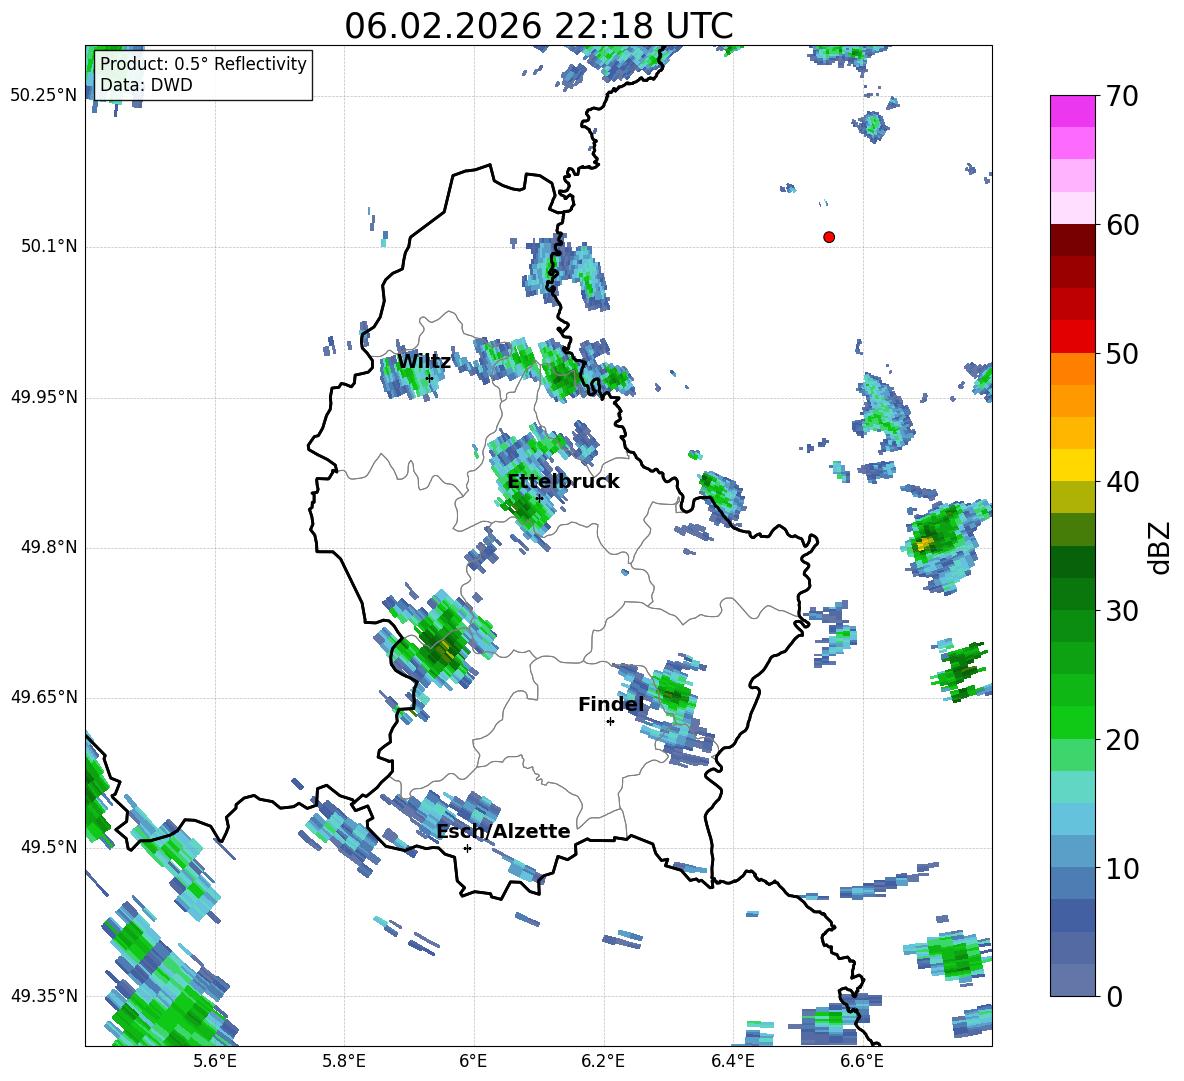
Task: Click the Product: 0.5° Reflectivity text
Action: [203, 64]
